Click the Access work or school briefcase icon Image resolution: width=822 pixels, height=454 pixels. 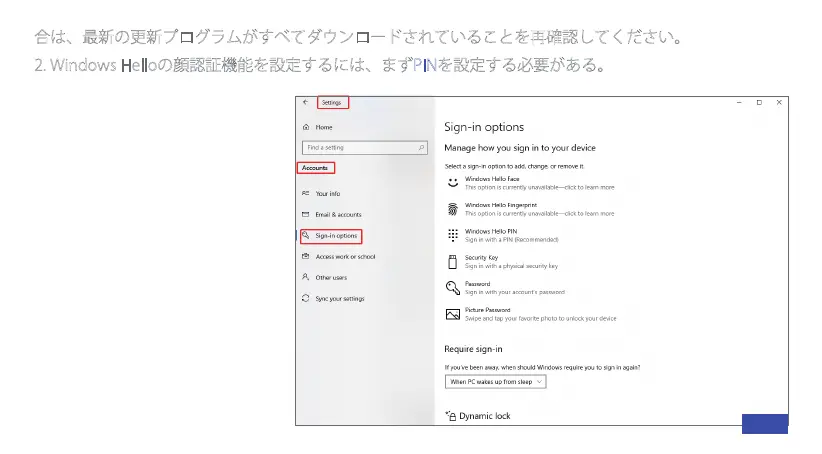[306, 256]
